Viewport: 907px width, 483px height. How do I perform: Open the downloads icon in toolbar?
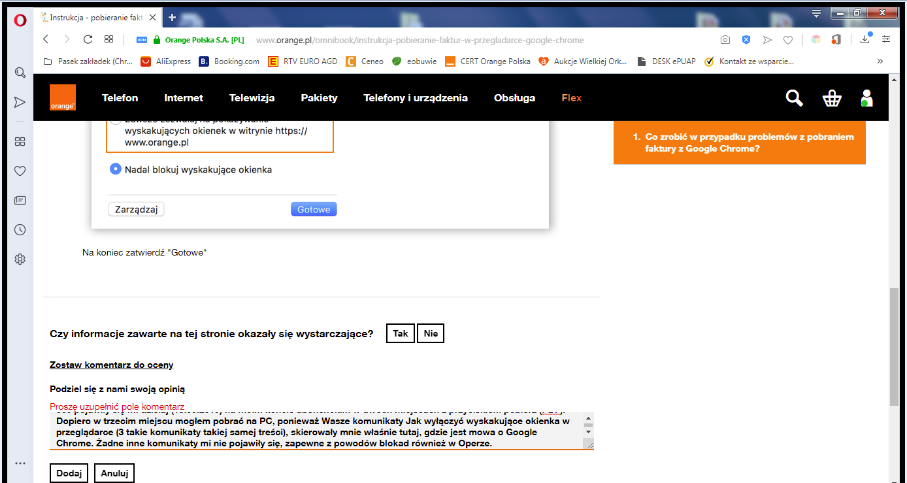click(x=866, y=40)
